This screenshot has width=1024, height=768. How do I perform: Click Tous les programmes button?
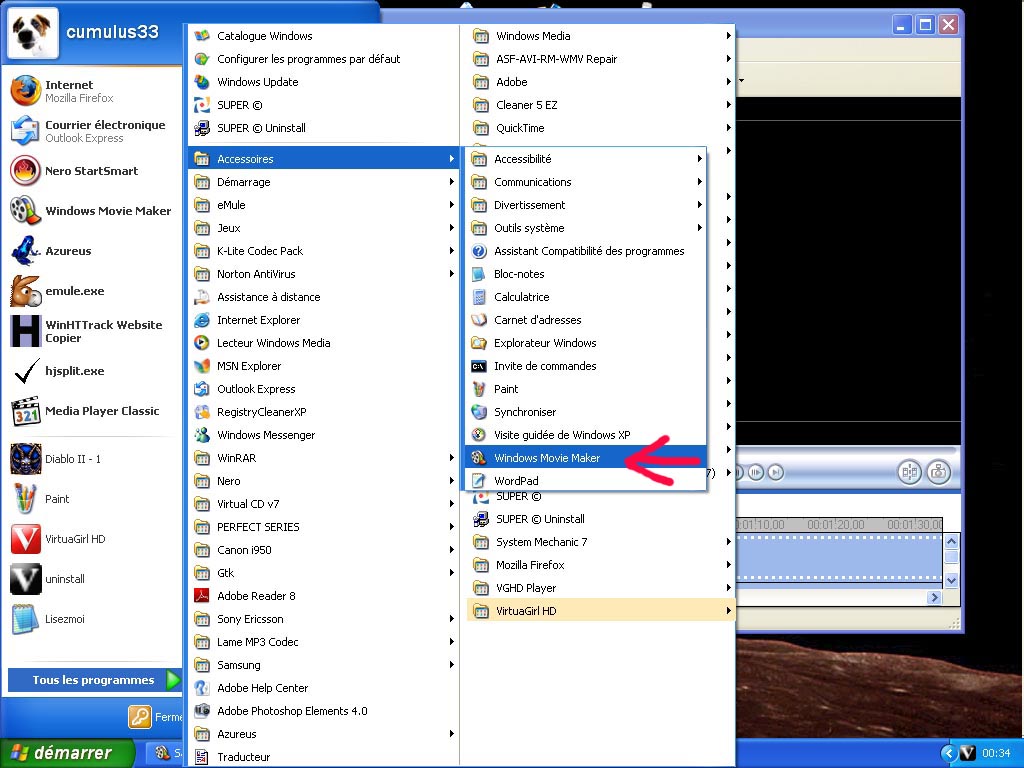click(x=94, y=680)
